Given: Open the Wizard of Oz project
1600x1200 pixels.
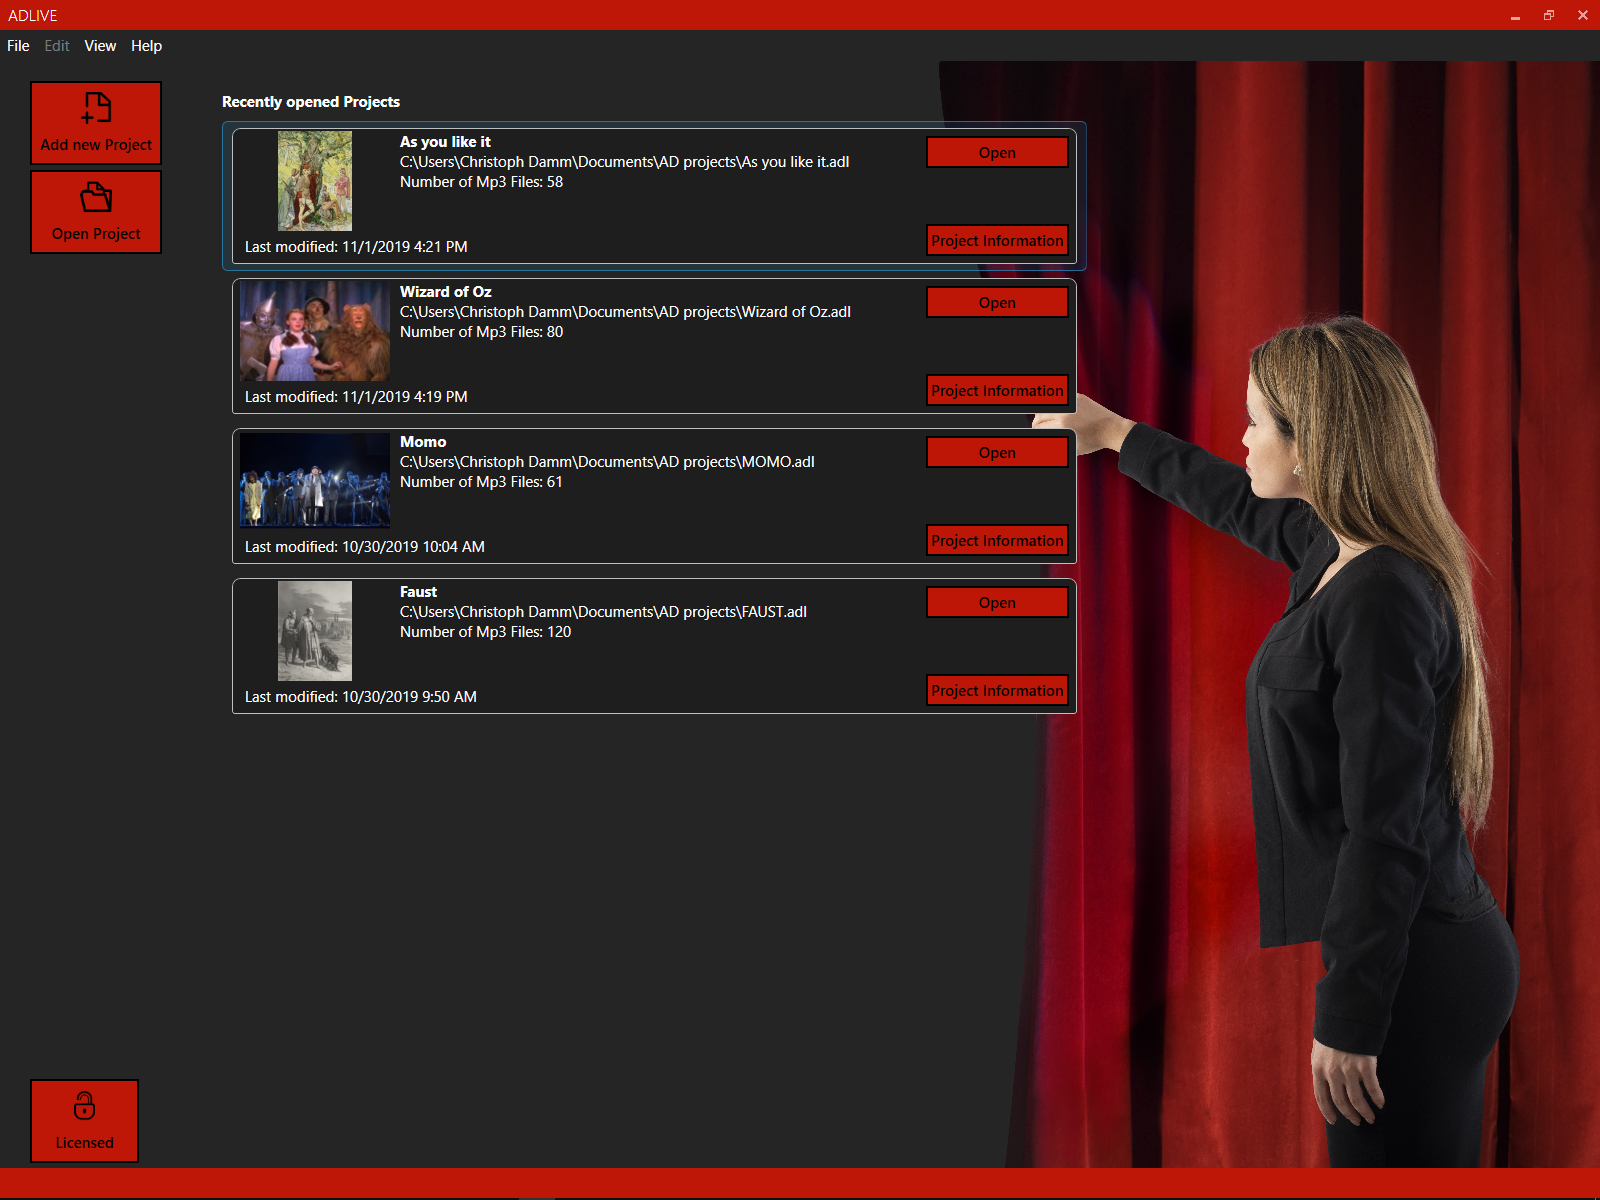Looking at the screenshot, I should coord(997,302).
